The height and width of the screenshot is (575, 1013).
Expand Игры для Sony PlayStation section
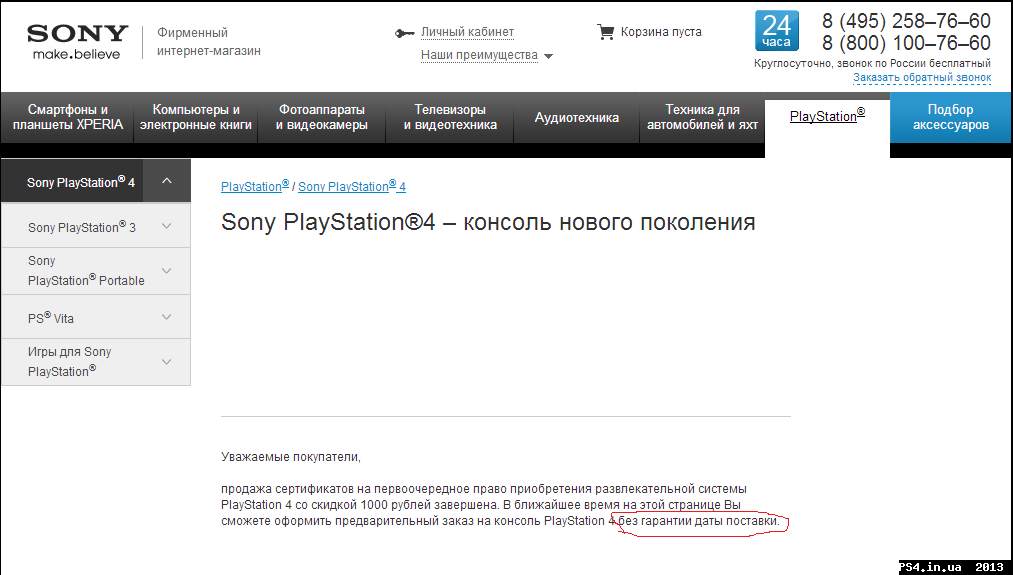[166, 361]
